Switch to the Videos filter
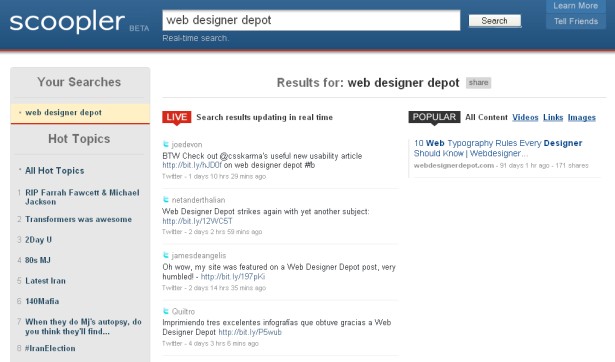Screen dimensions: 615x362 pyautogui.click(x=525, y=117)
